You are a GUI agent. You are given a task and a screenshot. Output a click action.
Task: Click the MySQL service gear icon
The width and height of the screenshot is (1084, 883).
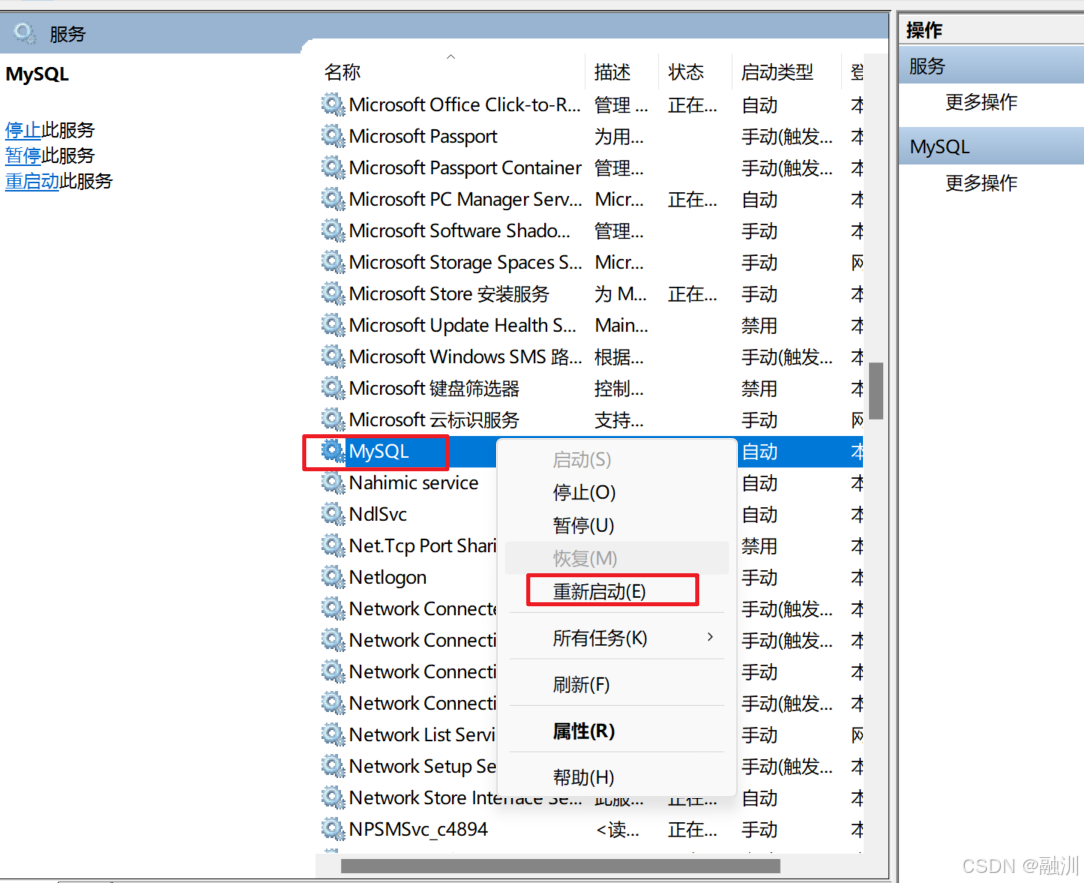[x=331, y=451]
